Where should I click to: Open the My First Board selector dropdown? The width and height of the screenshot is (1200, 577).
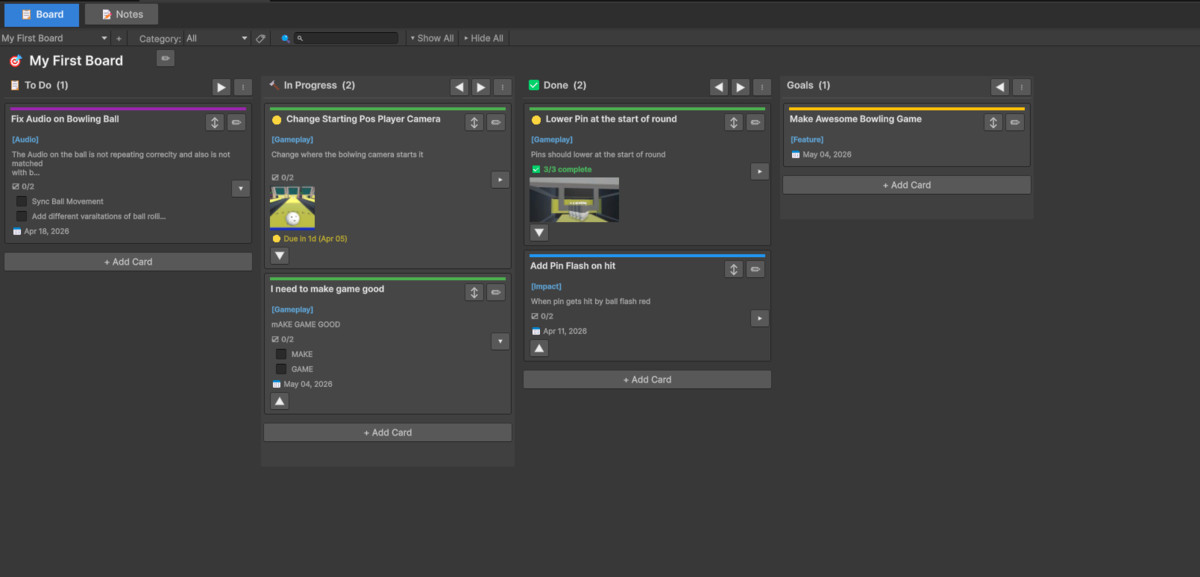click(55, 38)
